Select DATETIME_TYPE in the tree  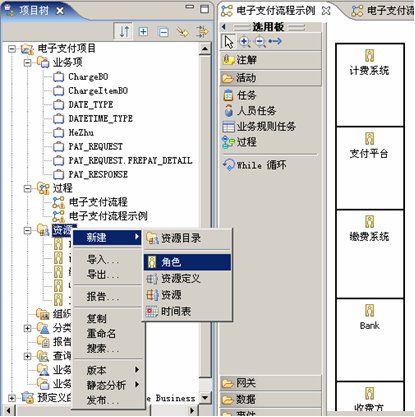tap(100, 119)
